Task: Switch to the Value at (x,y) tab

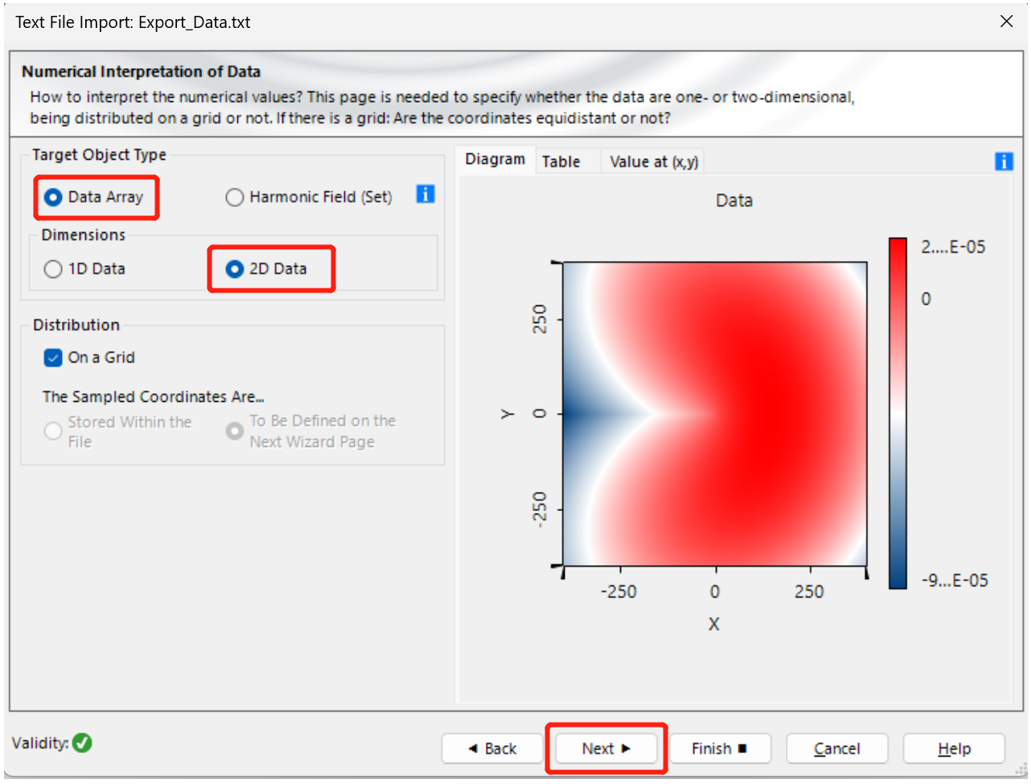Action: pyautogui.click(x=653, y=161)
